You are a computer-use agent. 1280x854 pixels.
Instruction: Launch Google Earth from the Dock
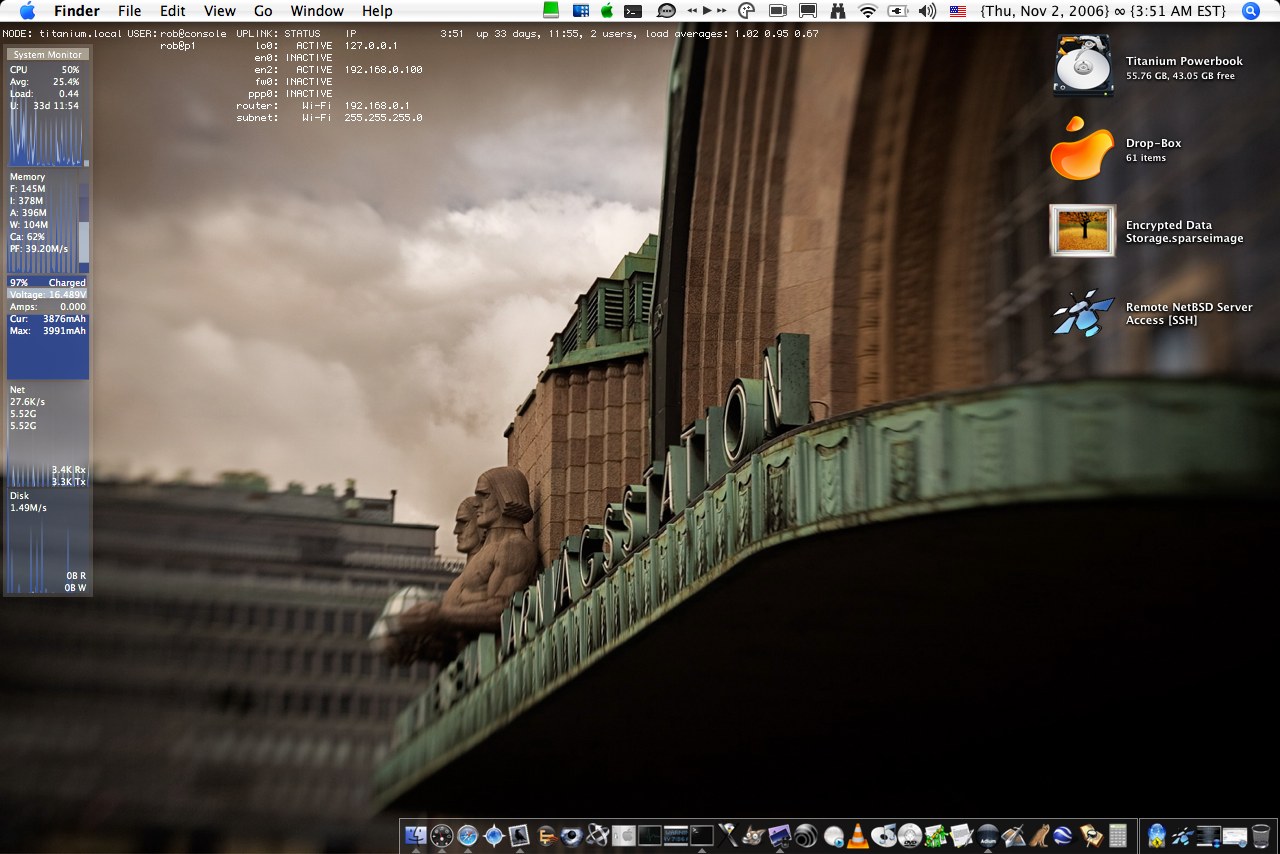pos(1063,836)
